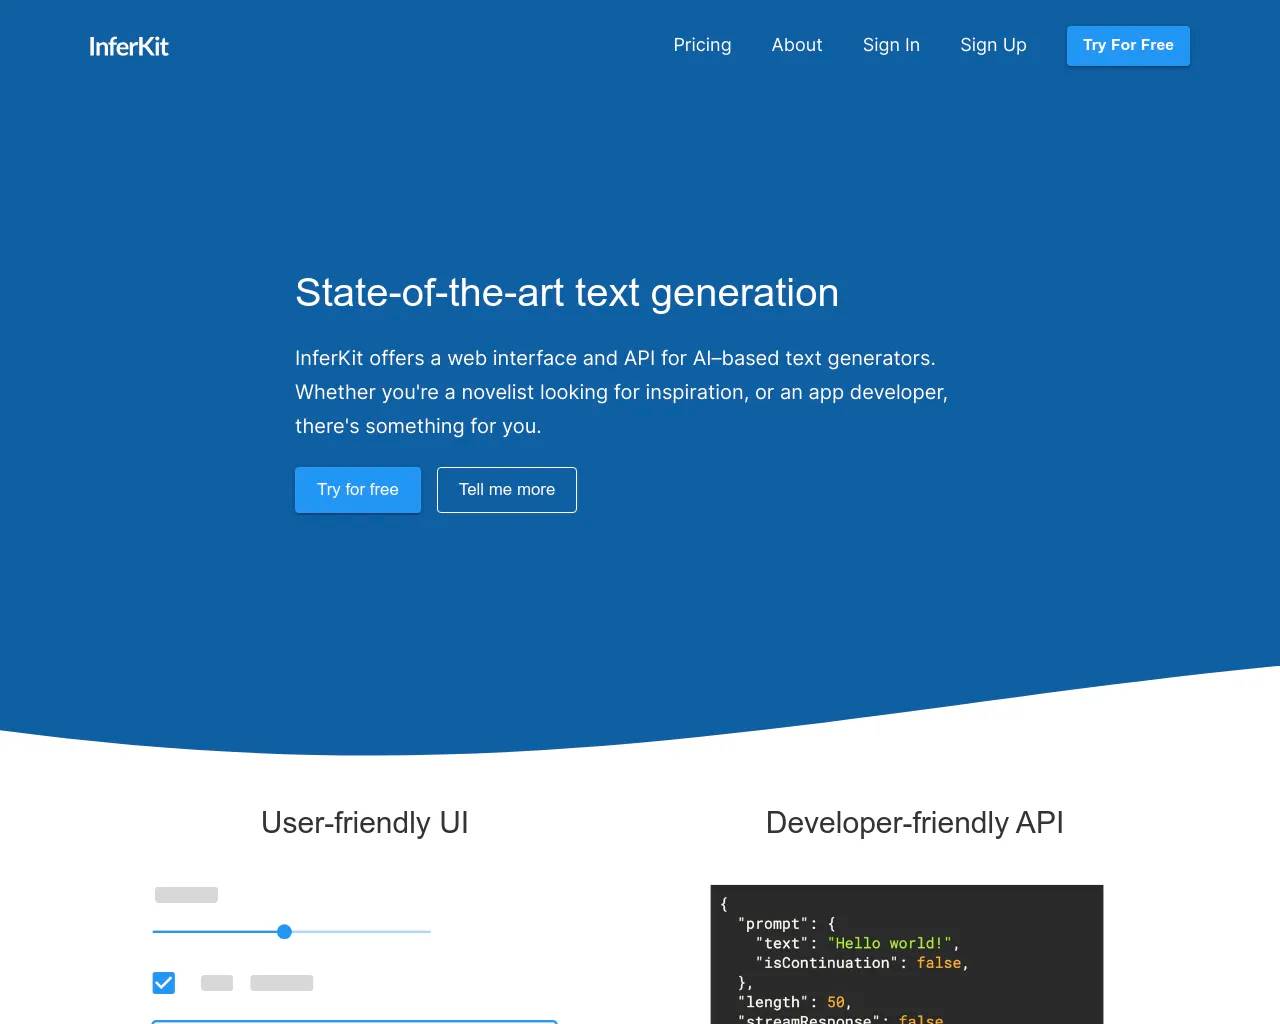Screen dimensions: 1280x1024
Task: Click the User-friendly UI heading
Action: [365, 823]
